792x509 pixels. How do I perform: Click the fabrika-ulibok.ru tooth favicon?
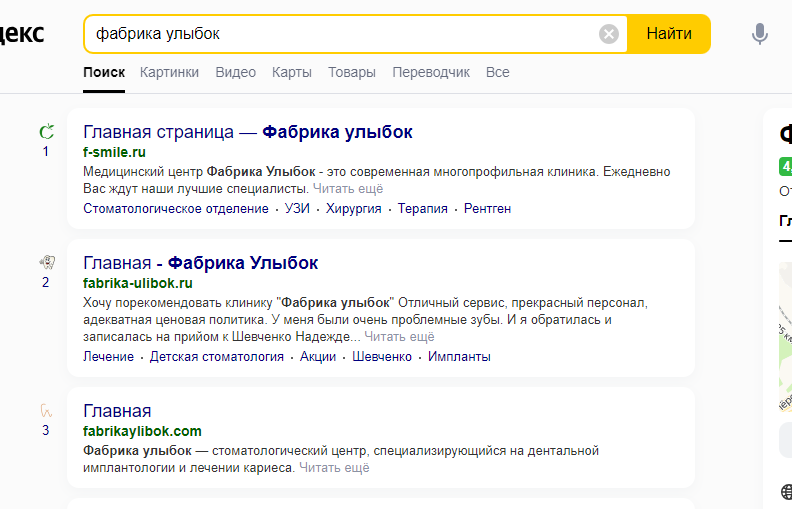click(x=46, y=262)
